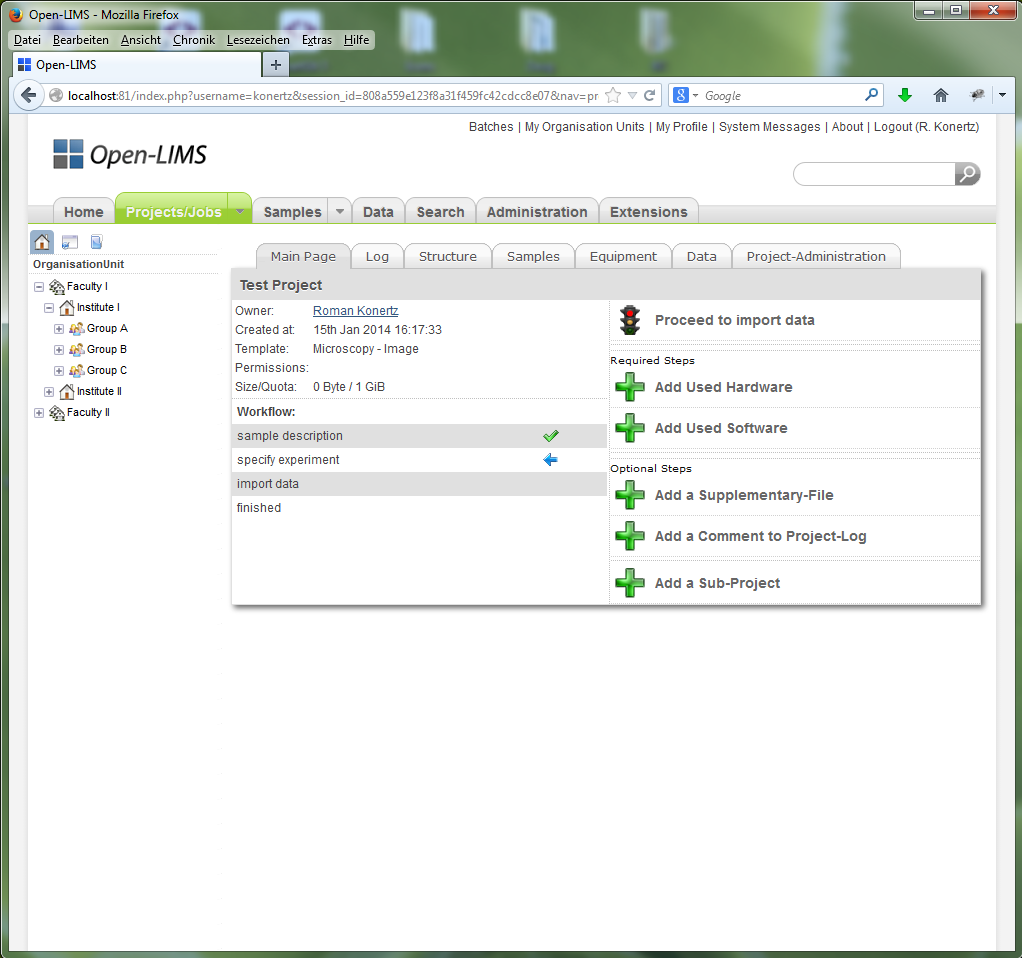Open the Samples tab dropdown arrow

pos(339,211)
